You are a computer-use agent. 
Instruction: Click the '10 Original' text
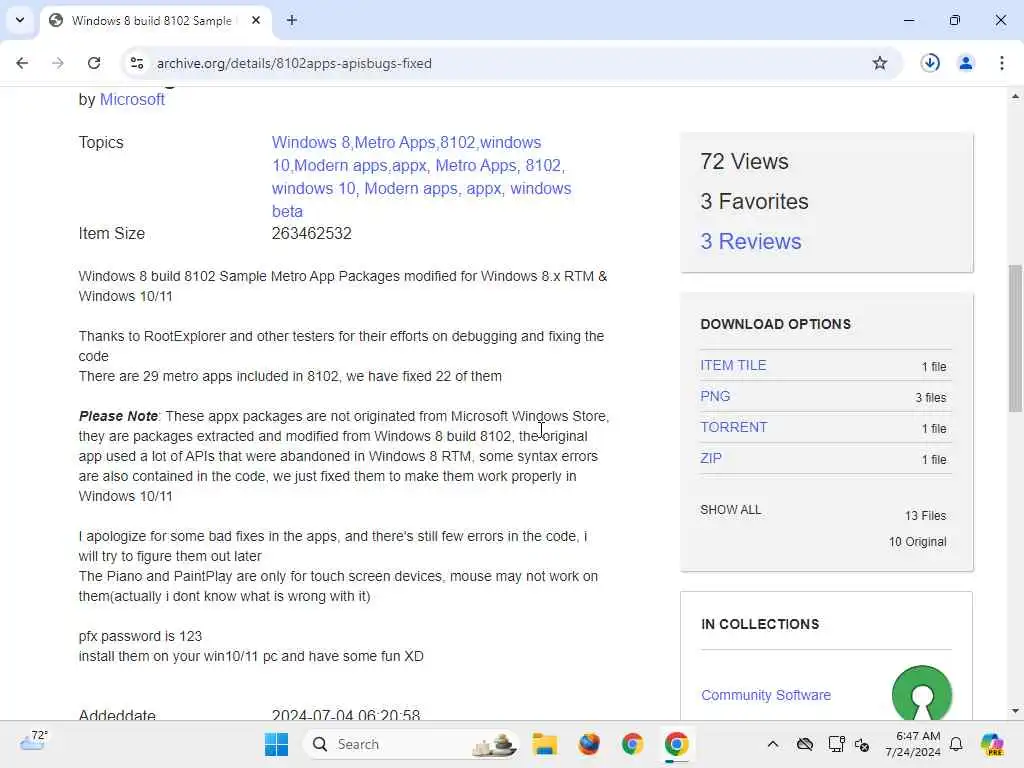click(x=917, y=542)
